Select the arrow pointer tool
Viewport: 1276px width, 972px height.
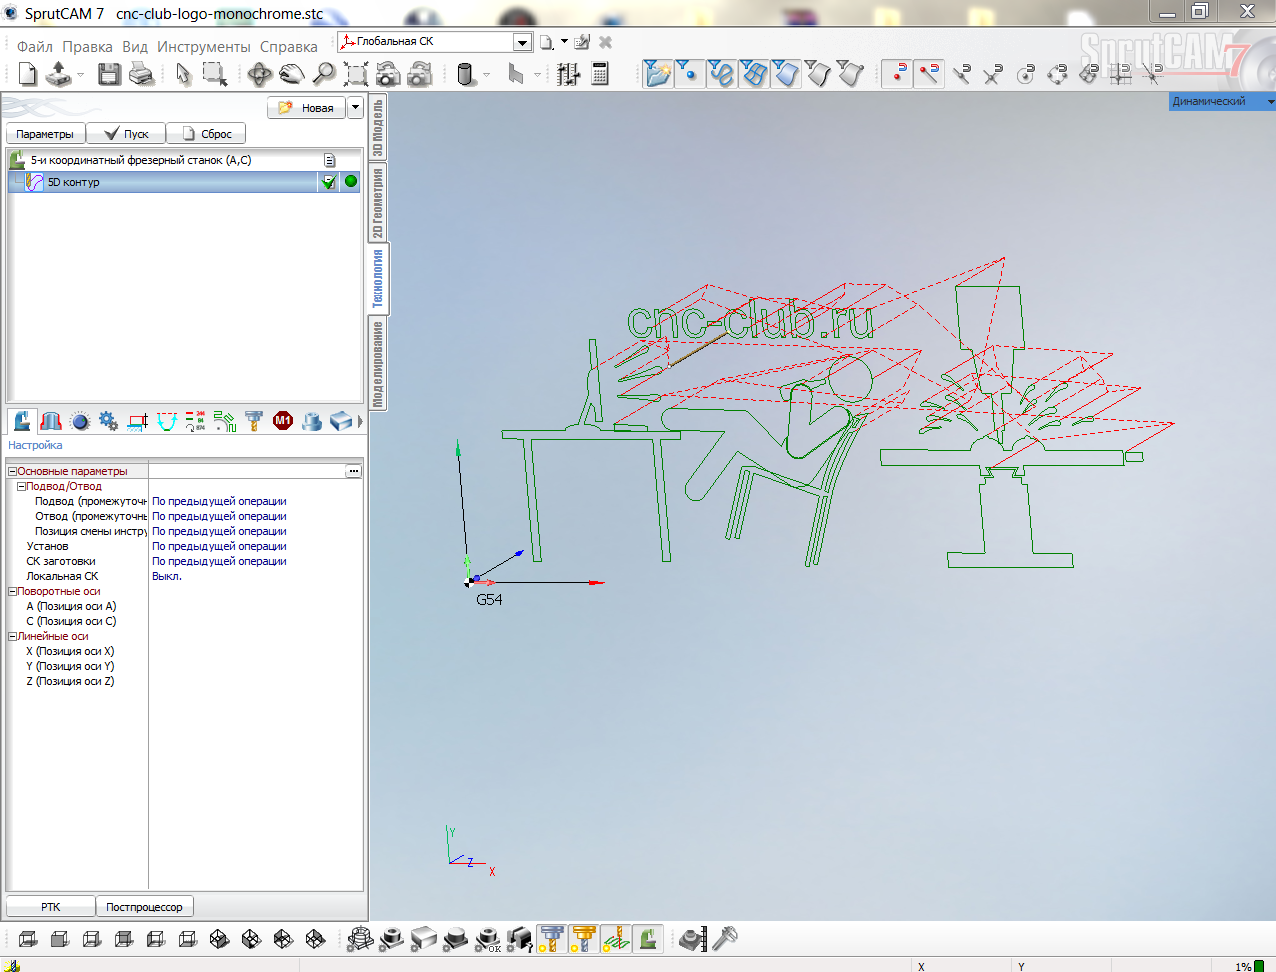click(183, 74)
